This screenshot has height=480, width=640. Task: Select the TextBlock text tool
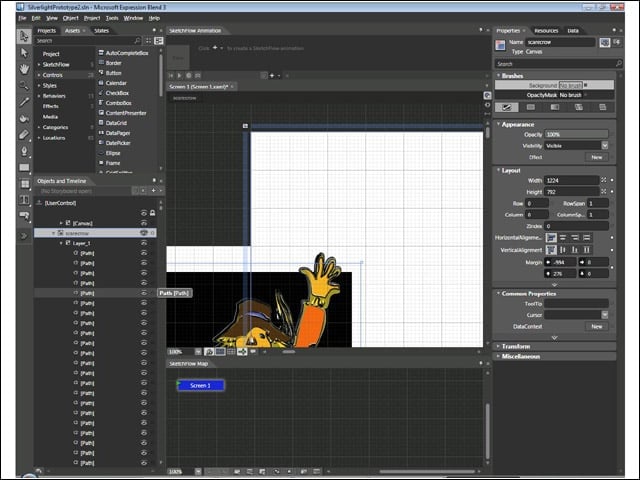pyautogui.click(x=24, y=200)
